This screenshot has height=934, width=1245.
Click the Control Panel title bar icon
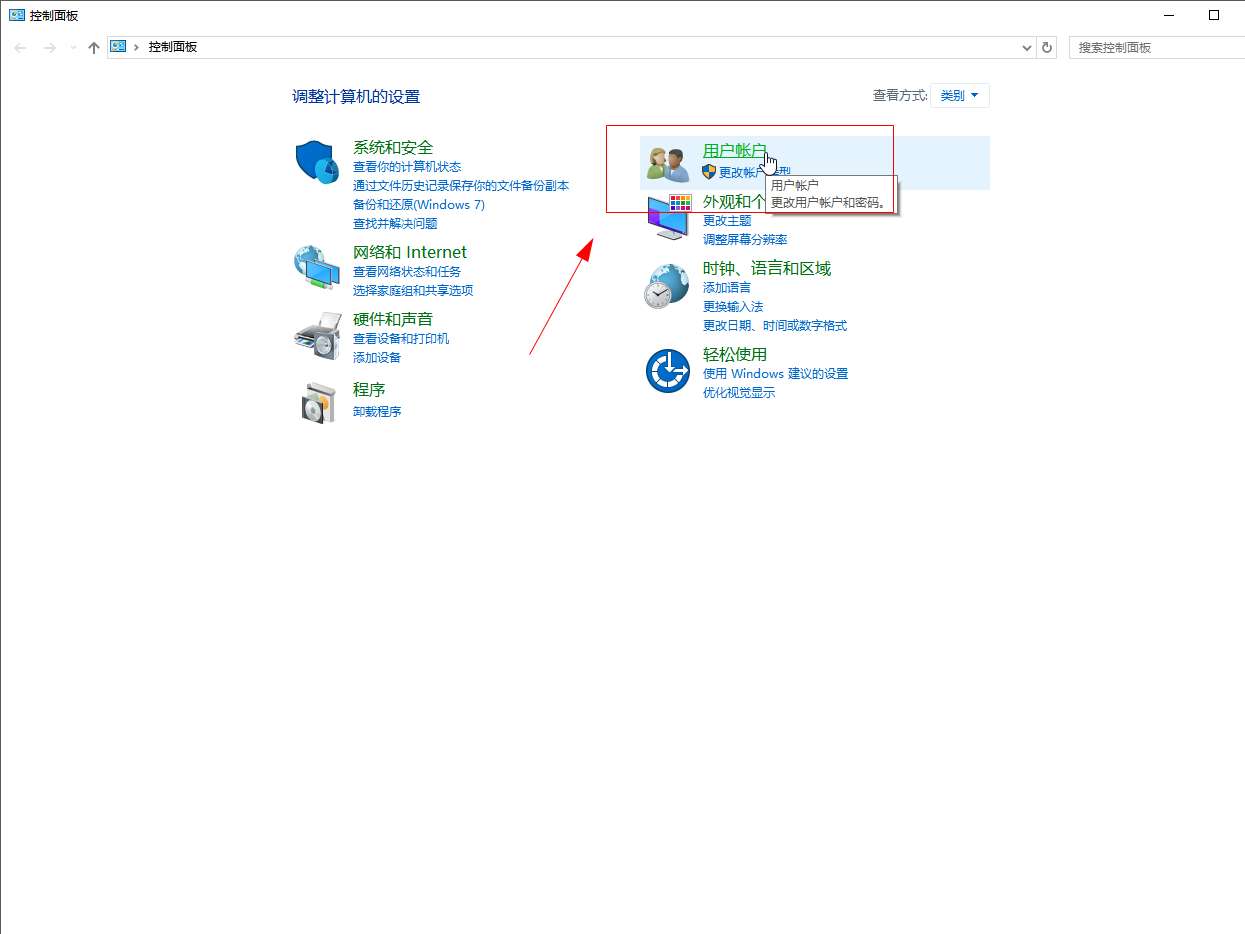17,15
